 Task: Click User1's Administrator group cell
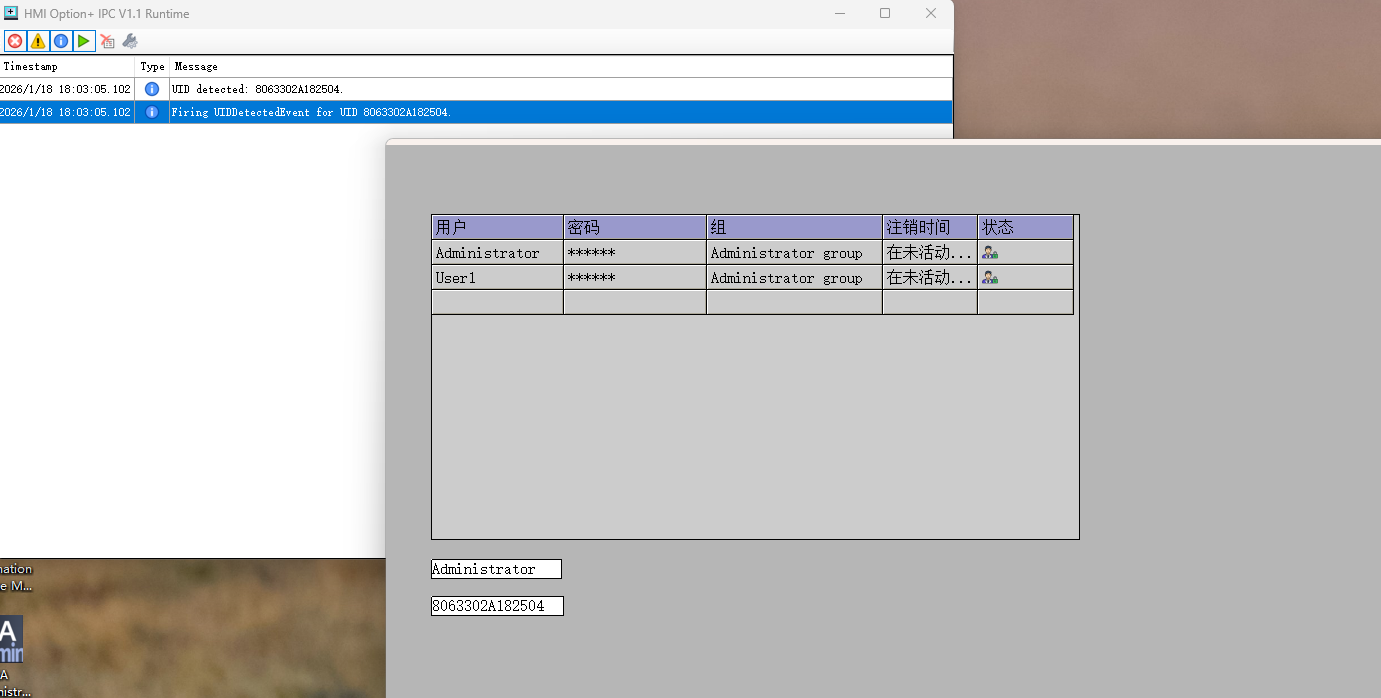pos(793,278)
